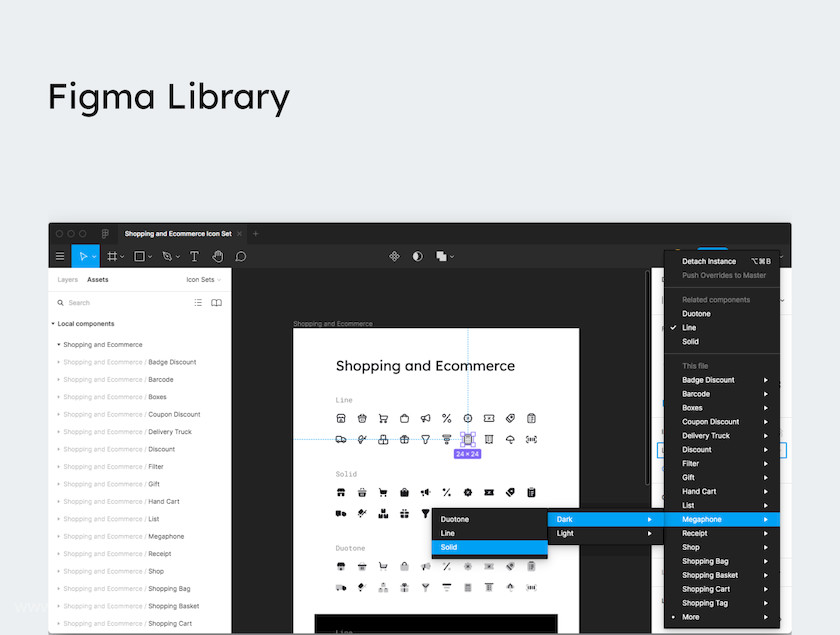Switch to the Assets tab
This screenshot has height=635, width=840.
[x=98, y=280]
